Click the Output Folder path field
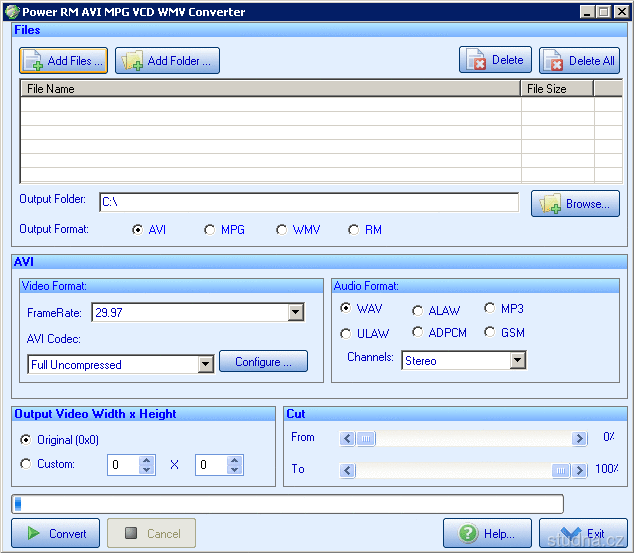The image size is (634, 553). point(308,202)
